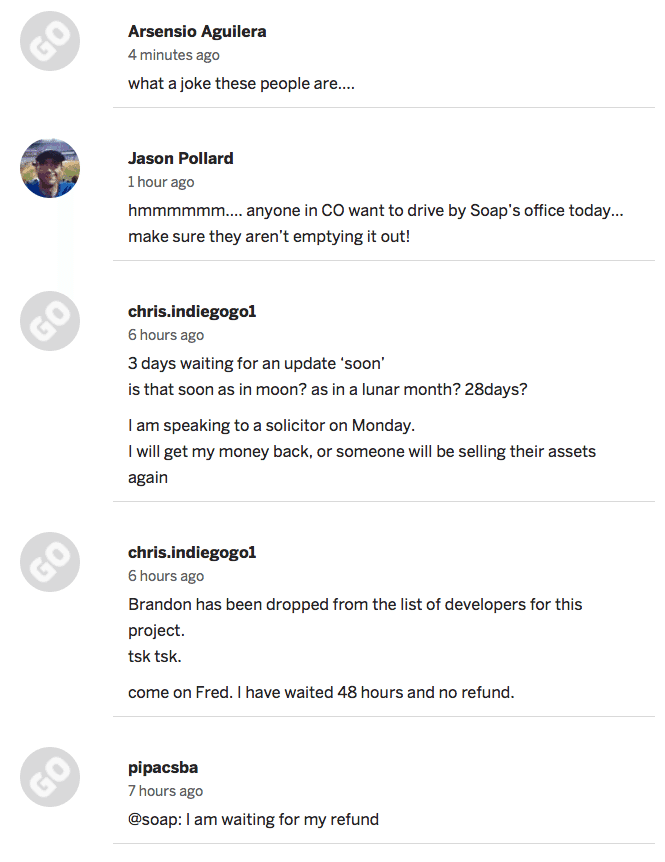The height and width of the screenshot is (862, 665).
Task: Click the '@soap: I am waiting for my refund' comment
Action: pyautogui.click(x=253, y=819)
